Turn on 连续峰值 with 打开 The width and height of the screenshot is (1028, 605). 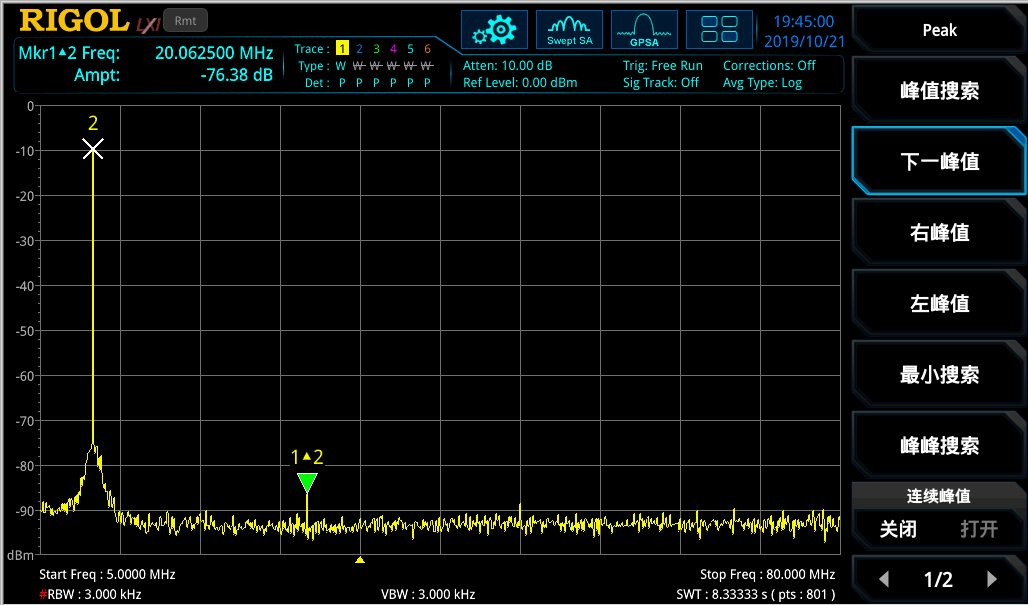[x=978, y=529]
